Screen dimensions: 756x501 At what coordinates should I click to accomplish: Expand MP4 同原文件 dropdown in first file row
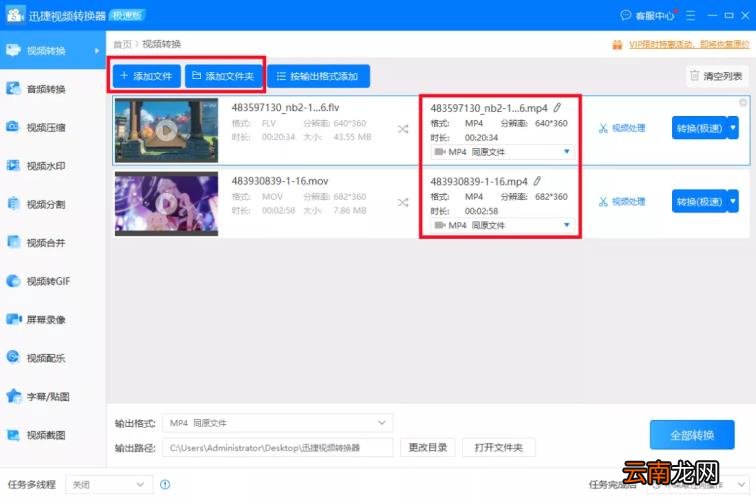(501, 152)
